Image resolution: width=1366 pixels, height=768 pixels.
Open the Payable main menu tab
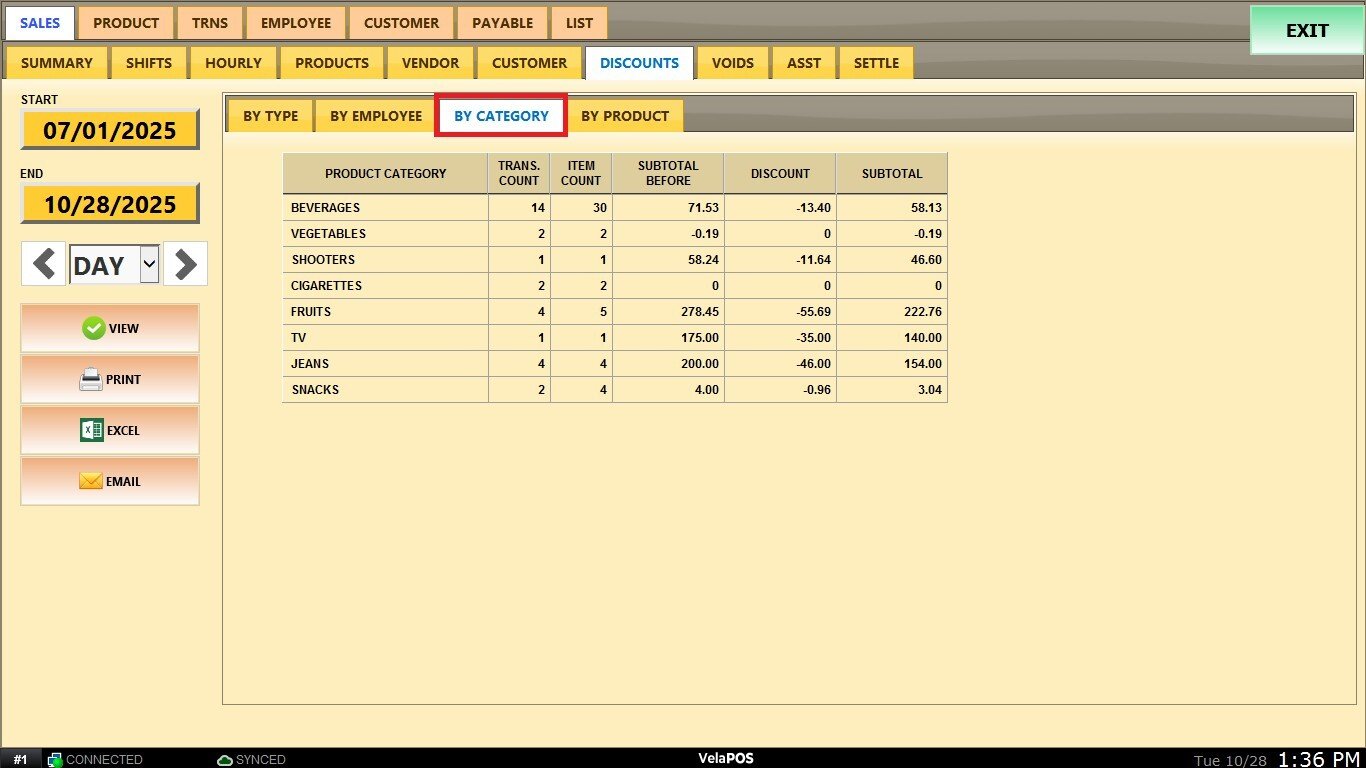pyautogui.click(x=503, y=23)
